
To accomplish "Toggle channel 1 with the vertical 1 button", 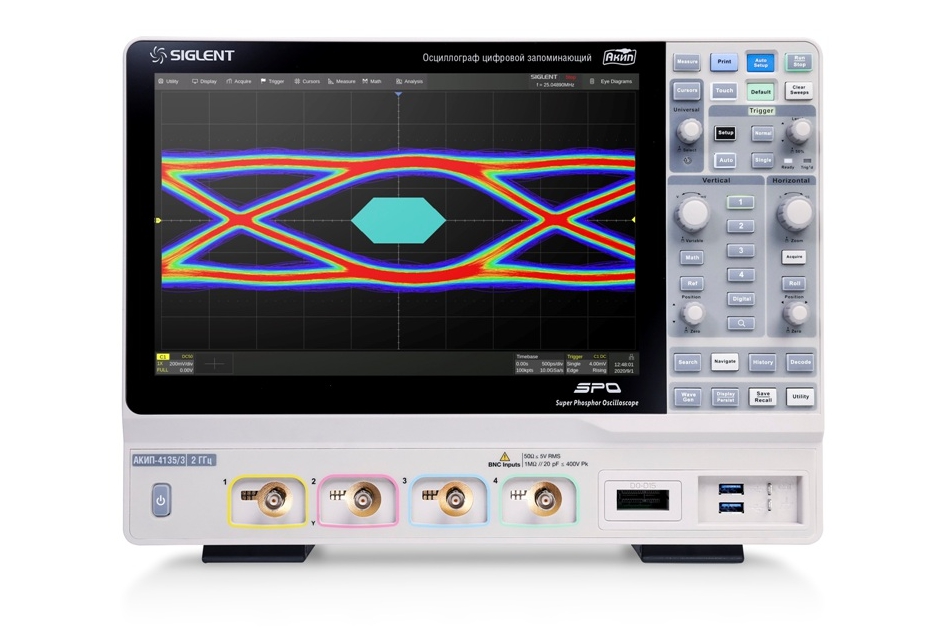I will click(x=740, y=202).
